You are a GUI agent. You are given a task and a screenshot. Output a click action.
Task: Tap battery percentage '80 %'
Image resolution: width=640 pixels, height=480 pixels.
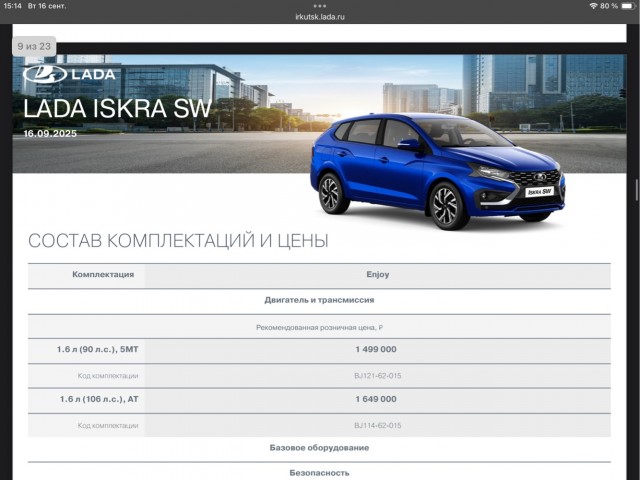coord(609,6)
